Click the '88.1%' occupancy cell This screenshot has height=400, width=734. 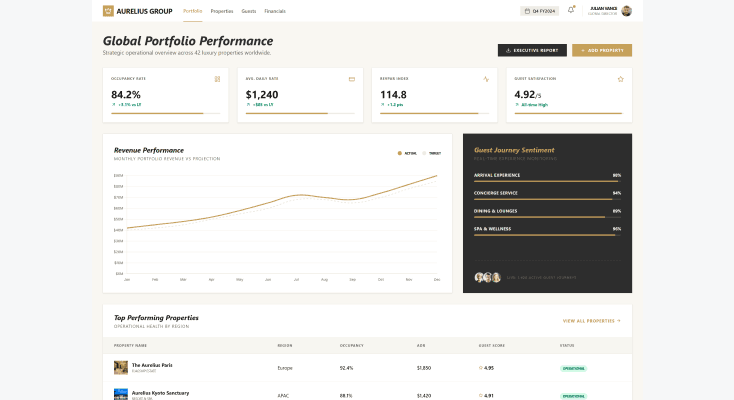(x=346, y=396)
